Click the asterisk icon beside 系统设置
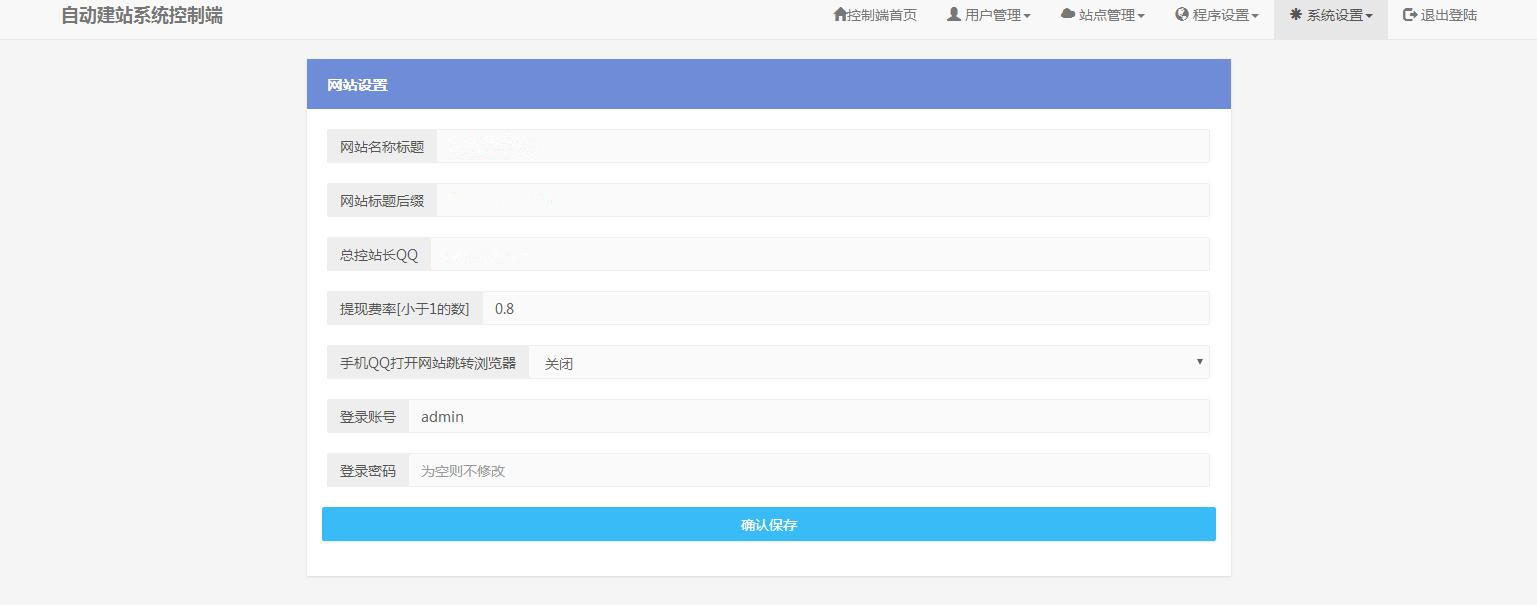Image resolution: width=1537 pixels, height=605 pixels. (x=1296, y=15)
